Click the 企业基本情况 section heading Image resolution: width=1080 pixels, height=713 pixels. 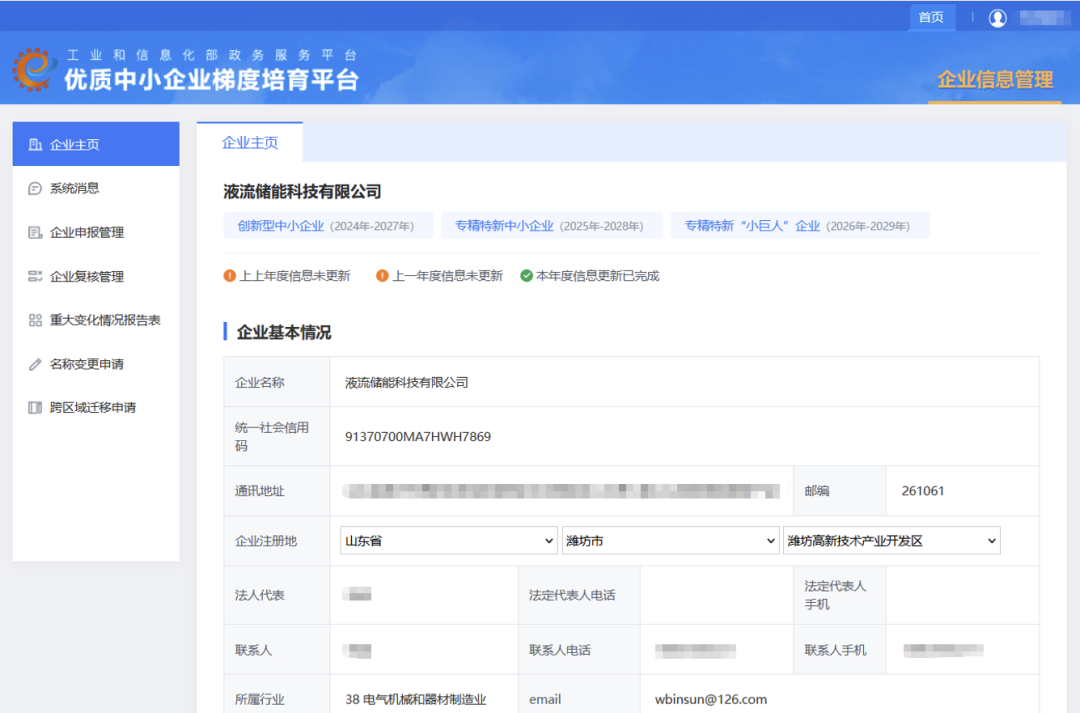pos(284,332)
